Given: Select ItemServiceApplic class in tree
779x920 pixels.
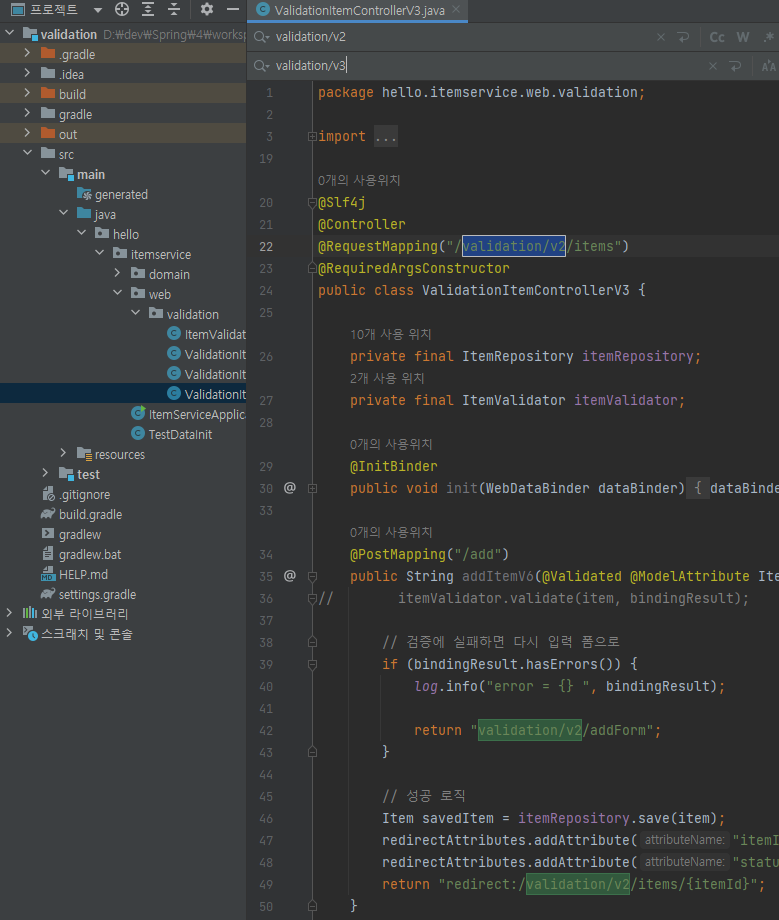Looking at the screenshot, I should coord(188,414).
